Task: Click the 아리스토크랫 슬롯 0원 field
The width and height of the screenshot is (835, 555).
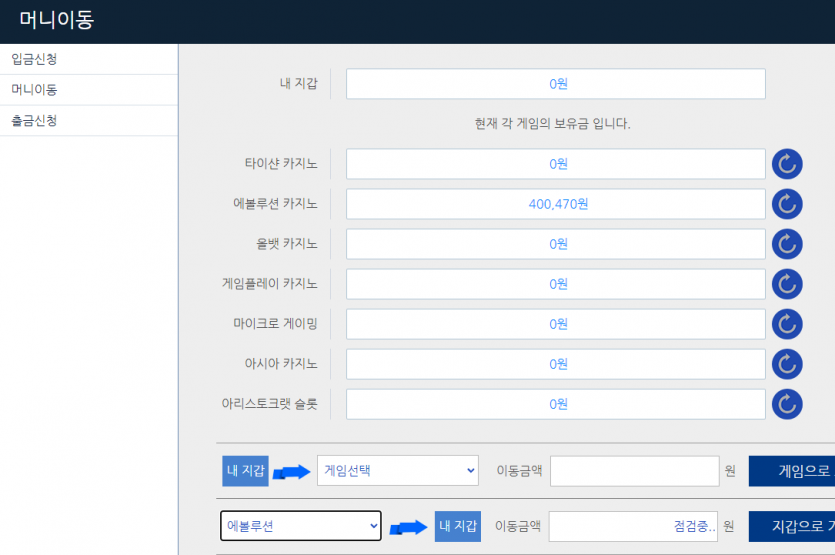Action: 556,404
